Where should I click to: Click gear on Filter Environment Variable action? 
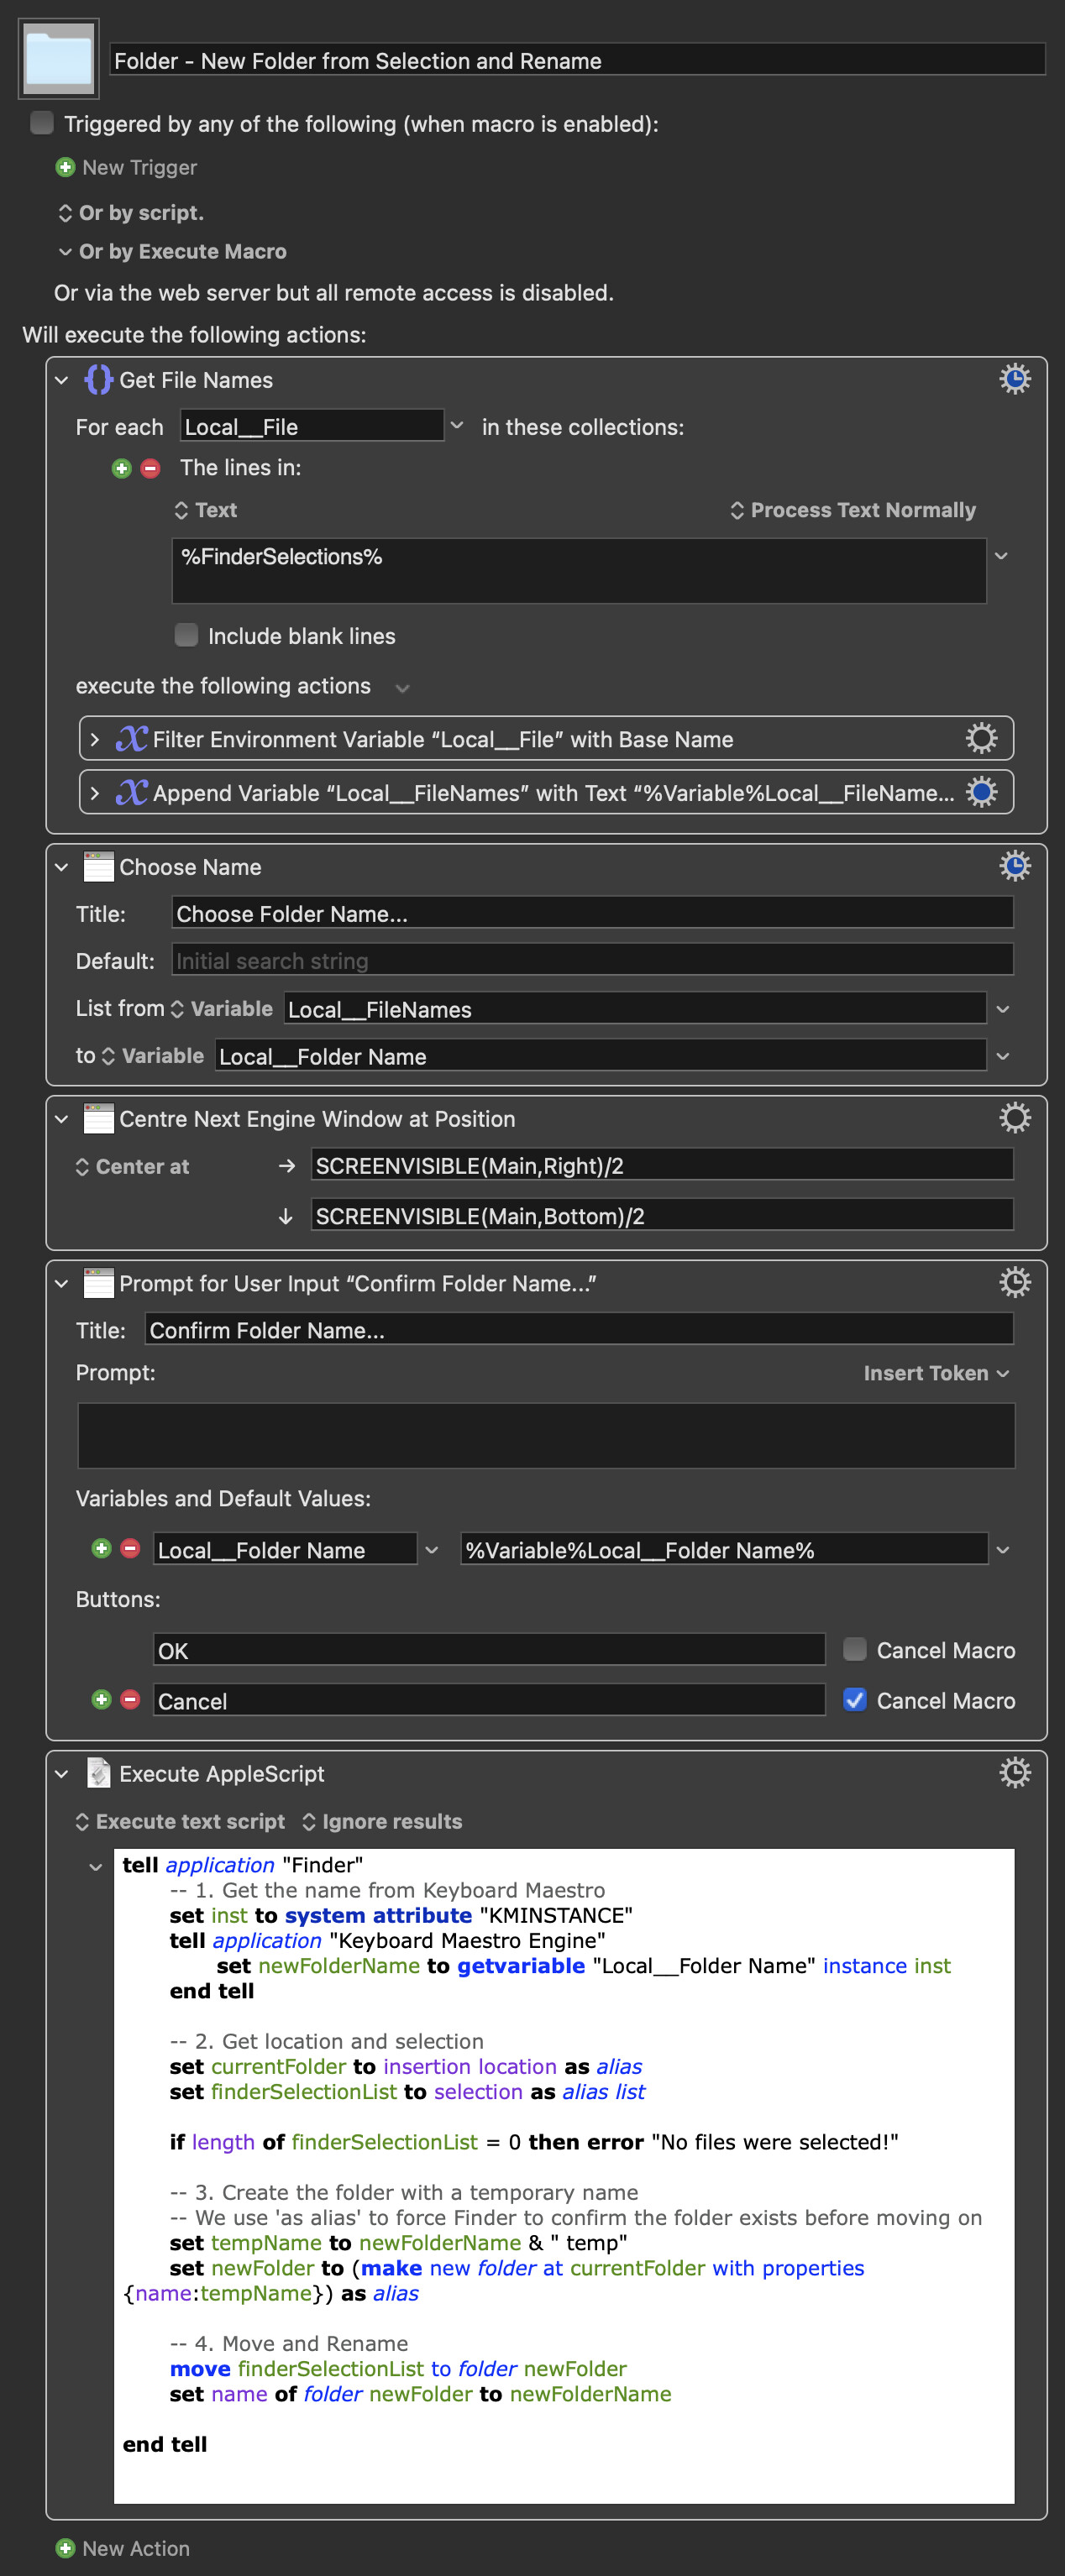click(x=981, y=739)
